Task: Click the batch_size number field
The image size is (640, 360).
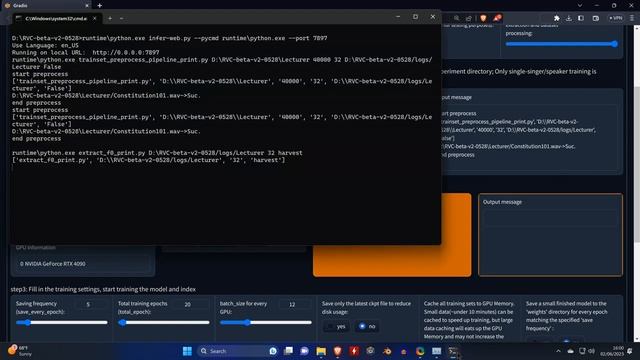Action: pyautogui.click(x=294, y=304)
